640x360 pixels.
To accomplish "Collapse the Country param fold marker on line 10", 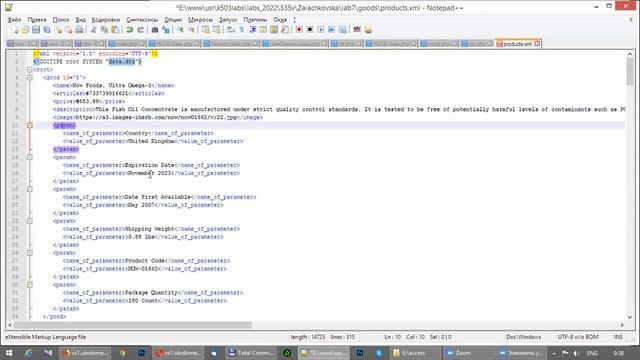I will [30, 125].
